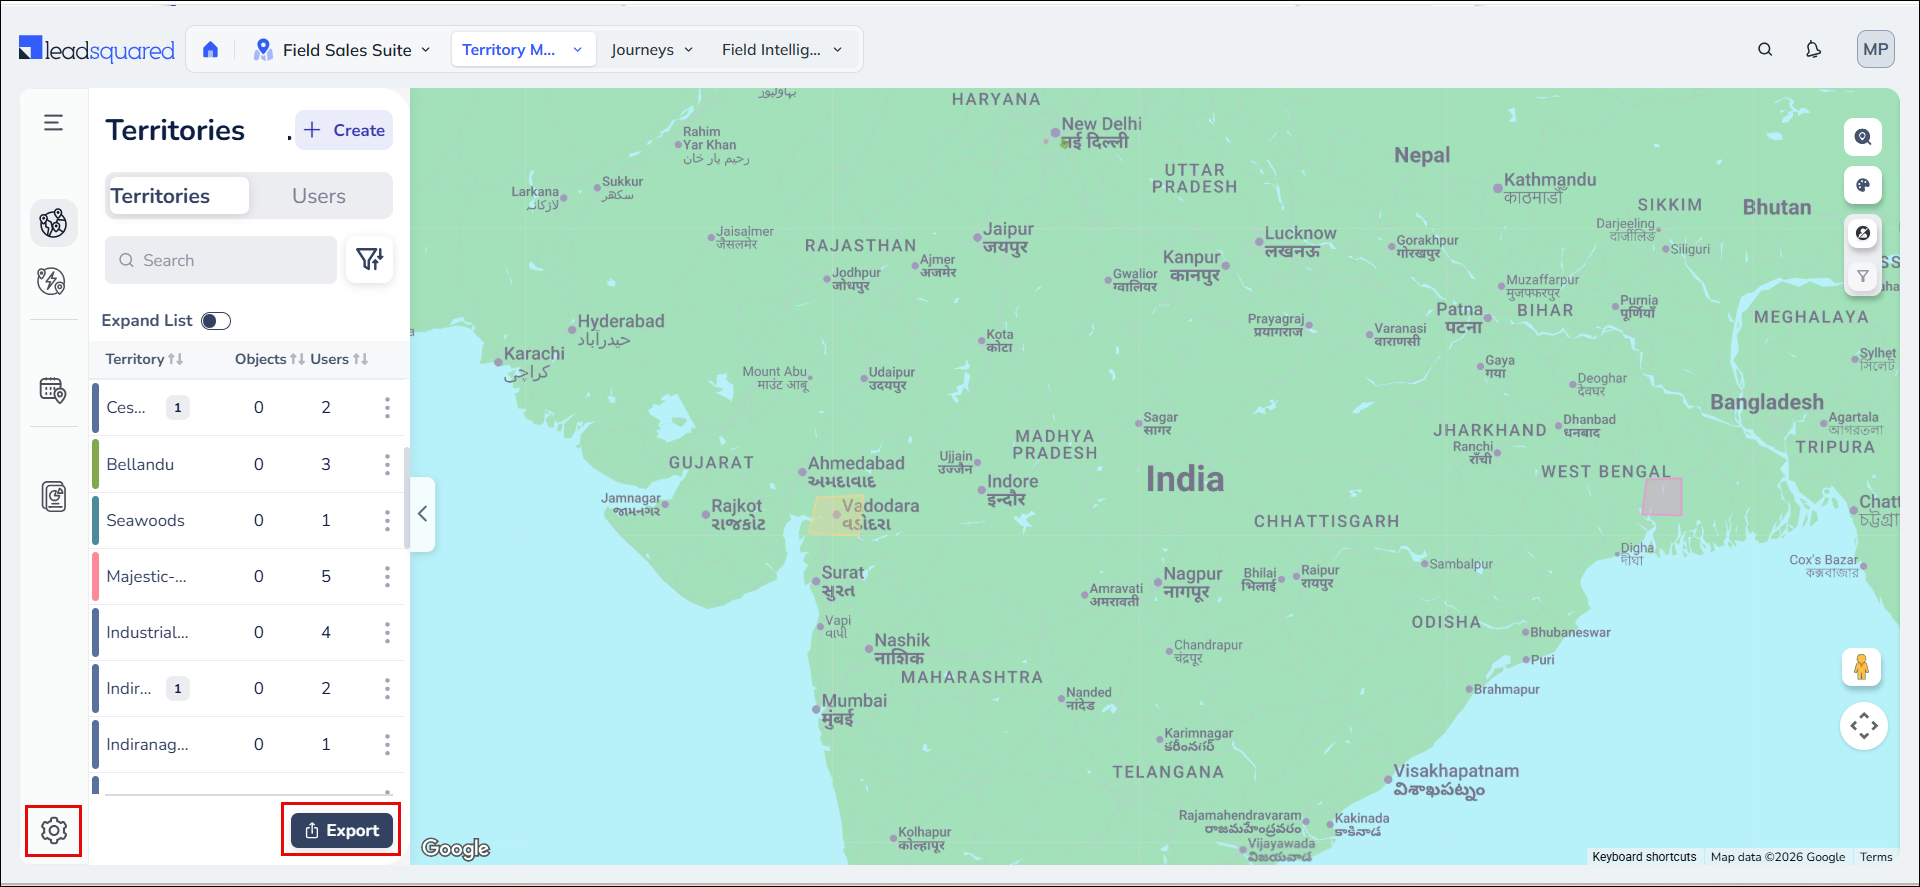Click the territory Search field
This screenshot has height=887, width=1920.
[221, 260]
